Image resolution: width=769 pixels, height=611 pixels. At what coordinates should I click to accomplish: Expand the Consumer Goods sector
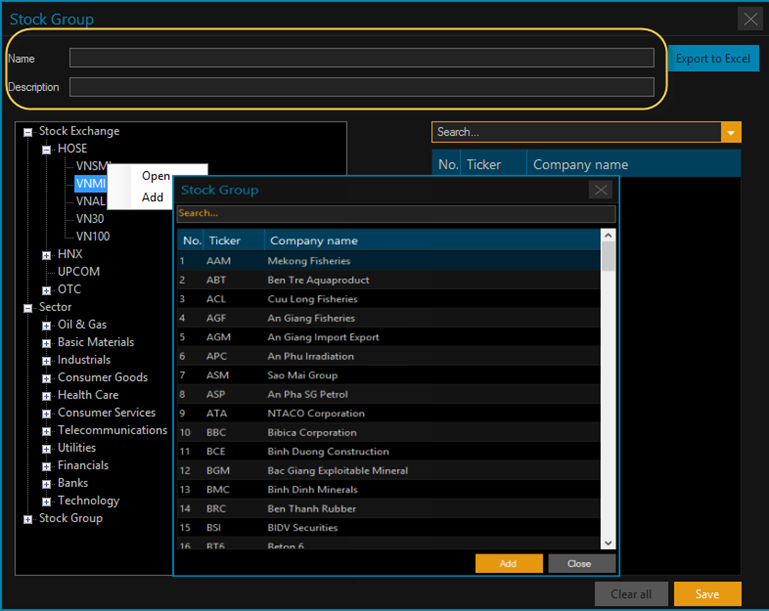click(x=47, y=379)
